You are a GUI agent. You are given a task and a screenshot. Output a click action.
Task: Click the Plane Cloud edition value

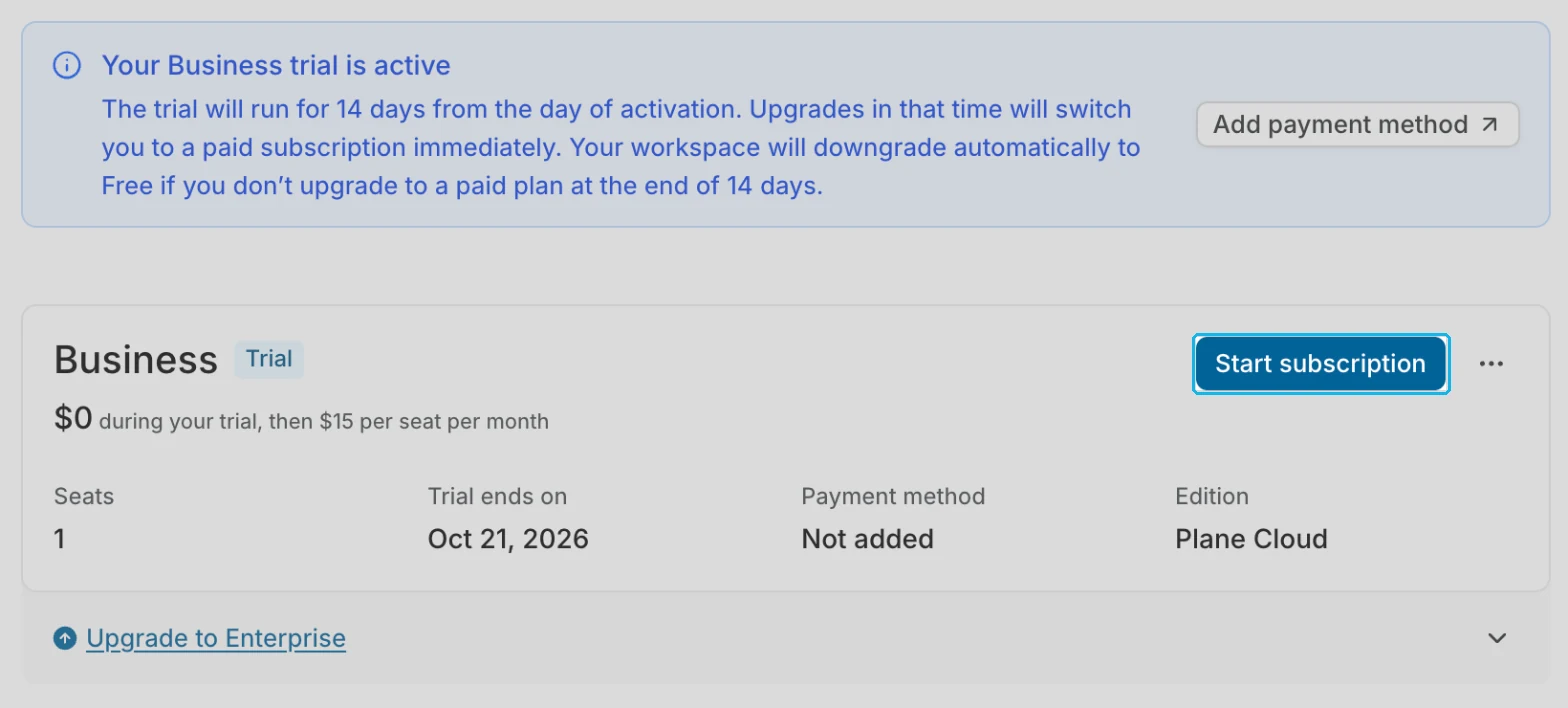tap(1251, 539)
